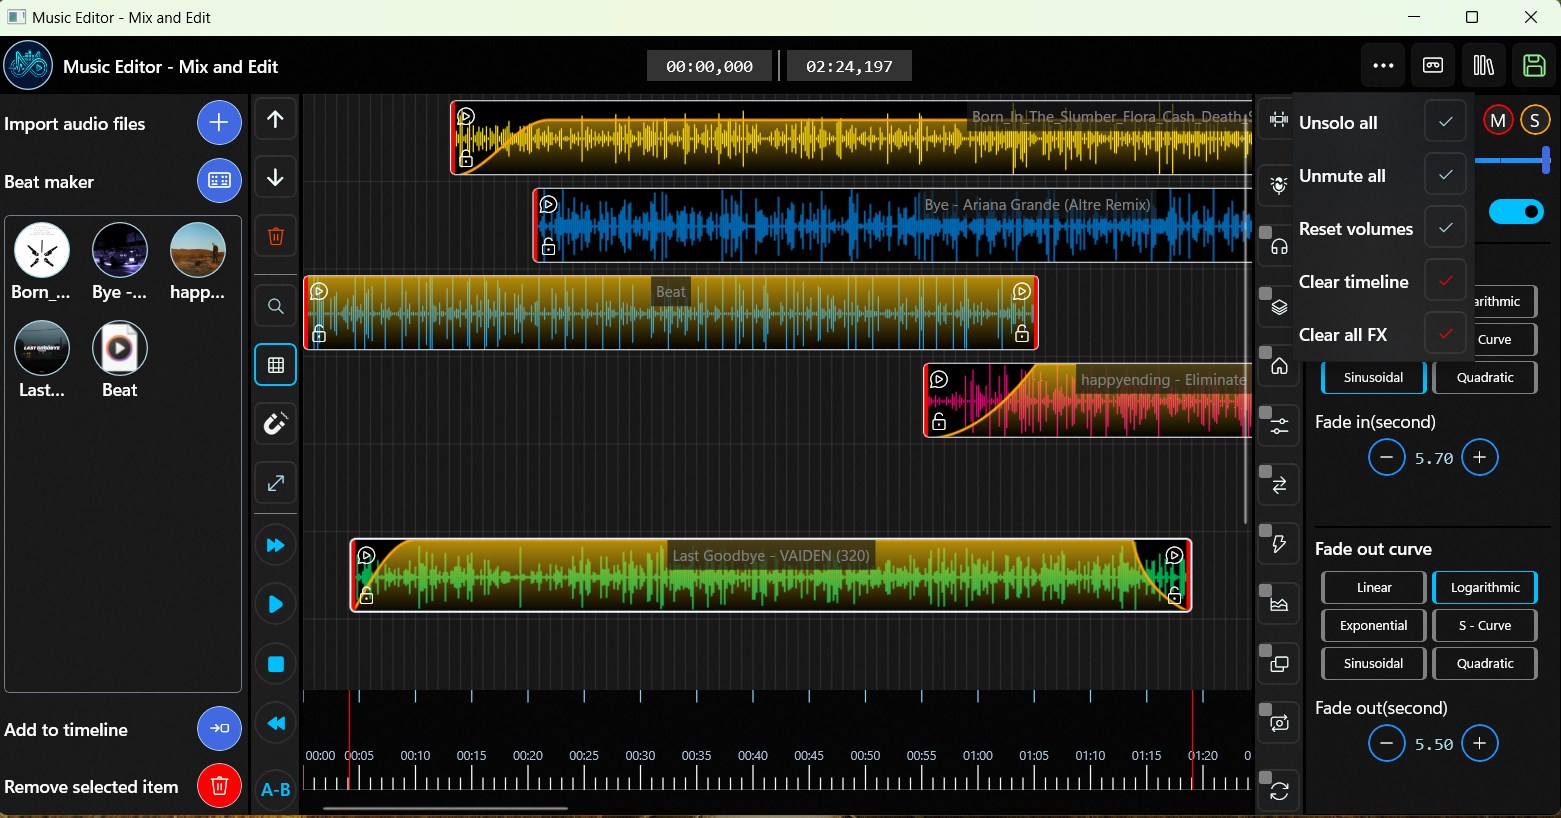Open the equalizer settings icon
The image size is (1561, 818).
click(x=1278, y=425)
